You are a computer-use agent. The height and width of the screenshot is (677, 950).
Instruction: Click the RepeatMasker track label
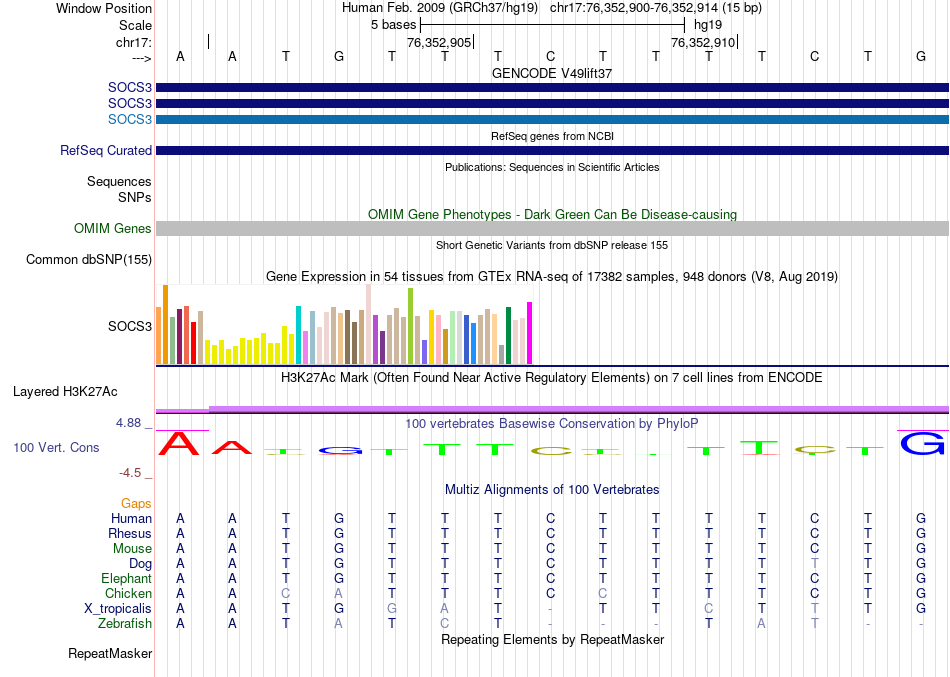(x=110, y=653)
